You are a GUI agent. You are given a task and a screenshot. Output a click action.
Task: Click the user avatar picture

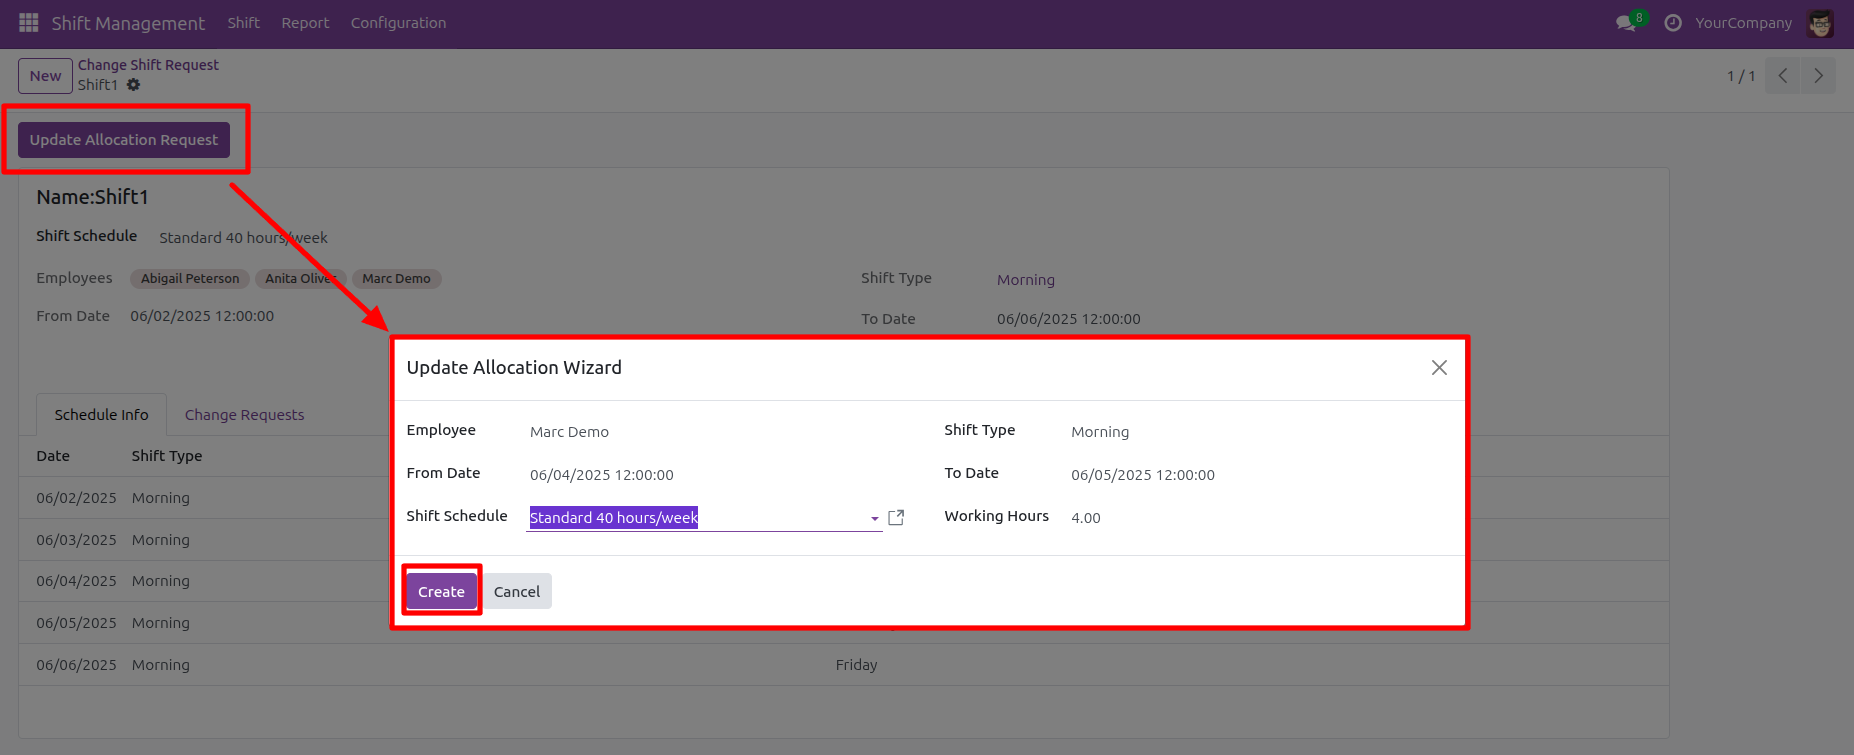(x=1820, y=22)
